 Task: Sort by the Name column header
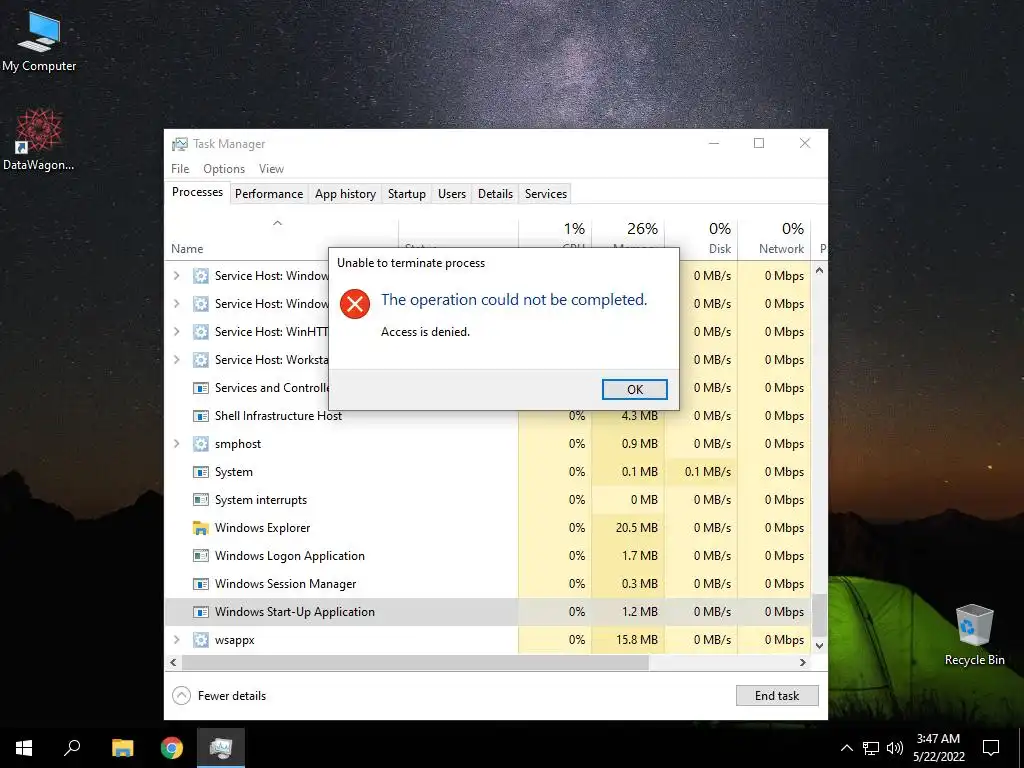click(x=187, y=249)
